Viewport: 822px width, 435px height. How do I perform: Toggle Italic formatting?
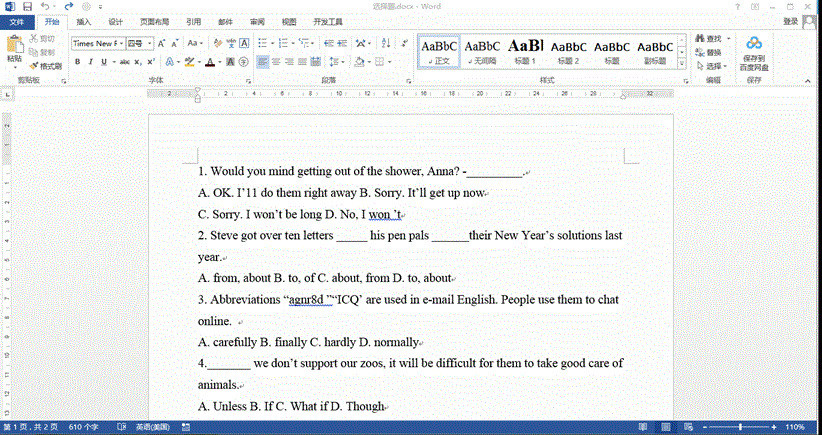point(91,62)
